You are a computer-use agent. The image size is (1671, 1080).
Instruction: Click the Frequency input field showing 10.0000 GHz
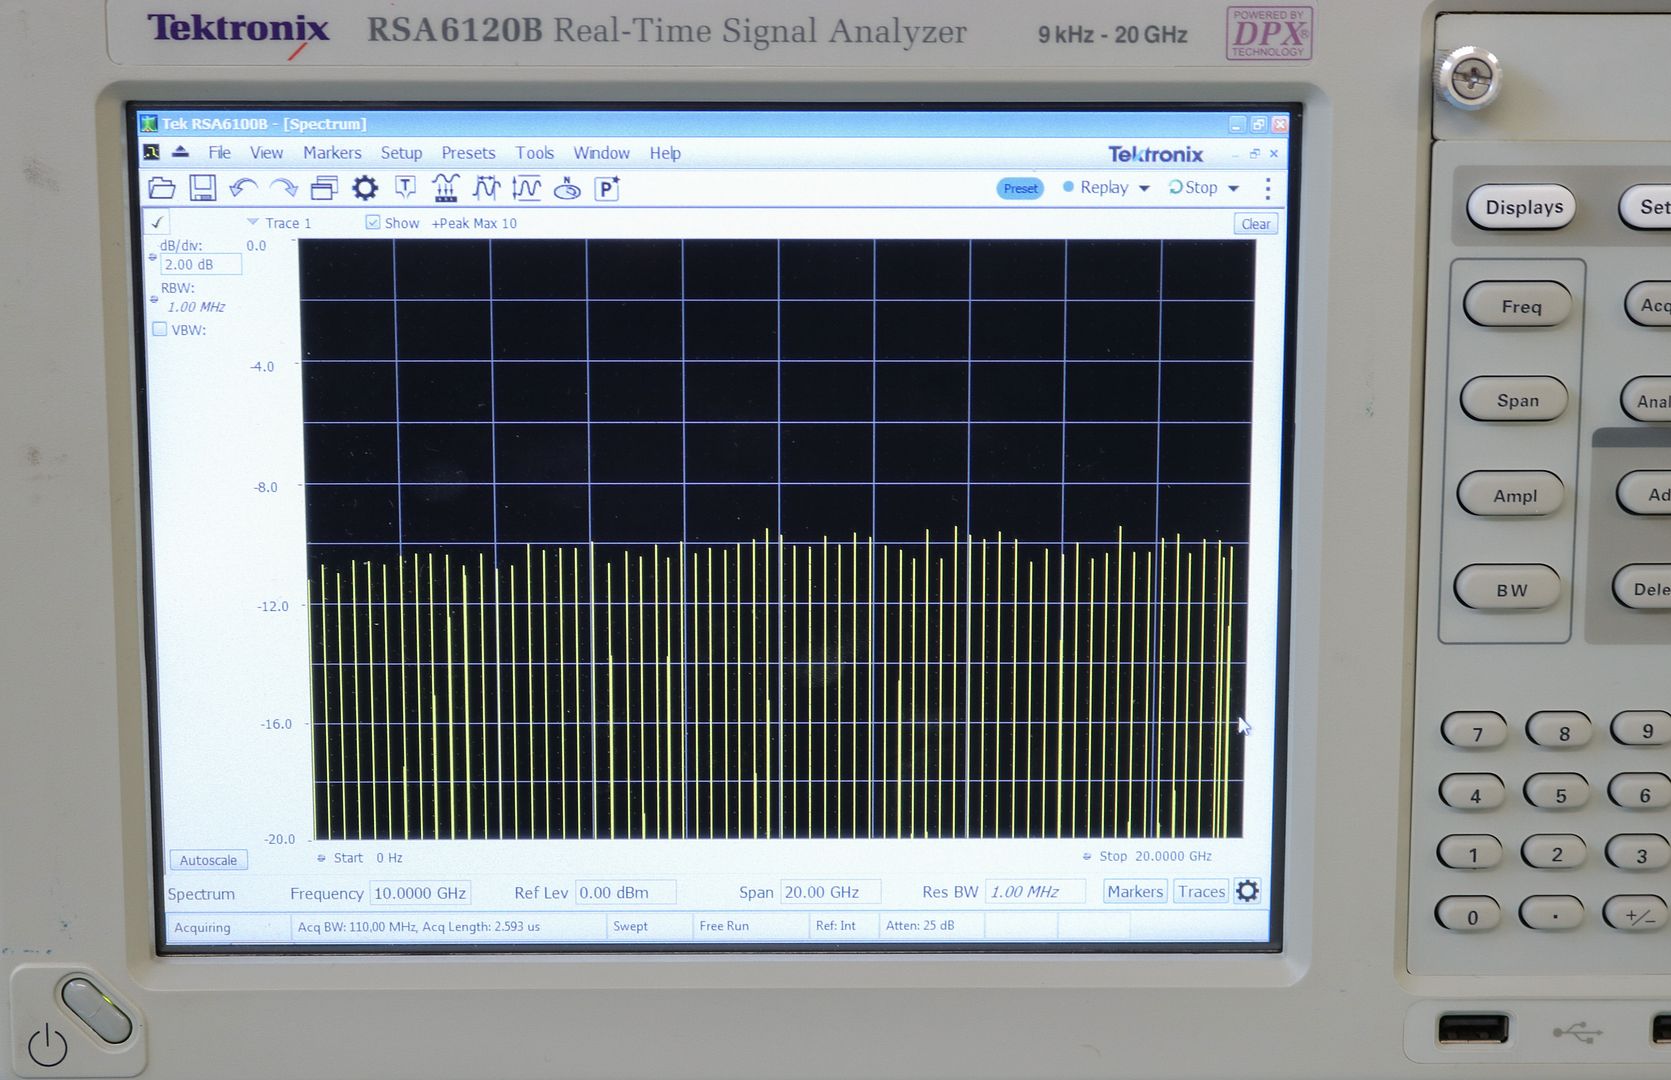click(x=420, y=893)
